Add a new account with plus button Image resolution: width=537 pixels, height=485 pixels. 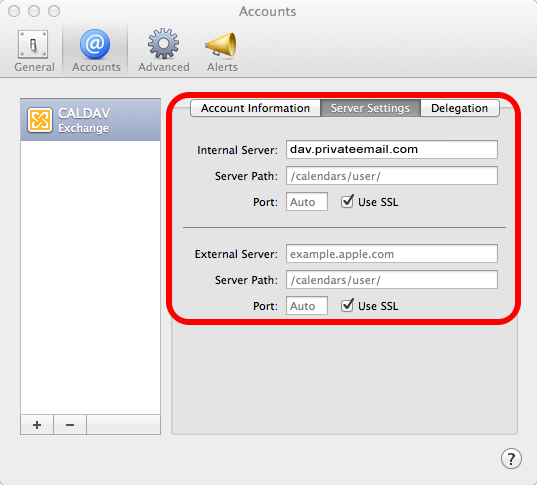(x=37, y=425)
